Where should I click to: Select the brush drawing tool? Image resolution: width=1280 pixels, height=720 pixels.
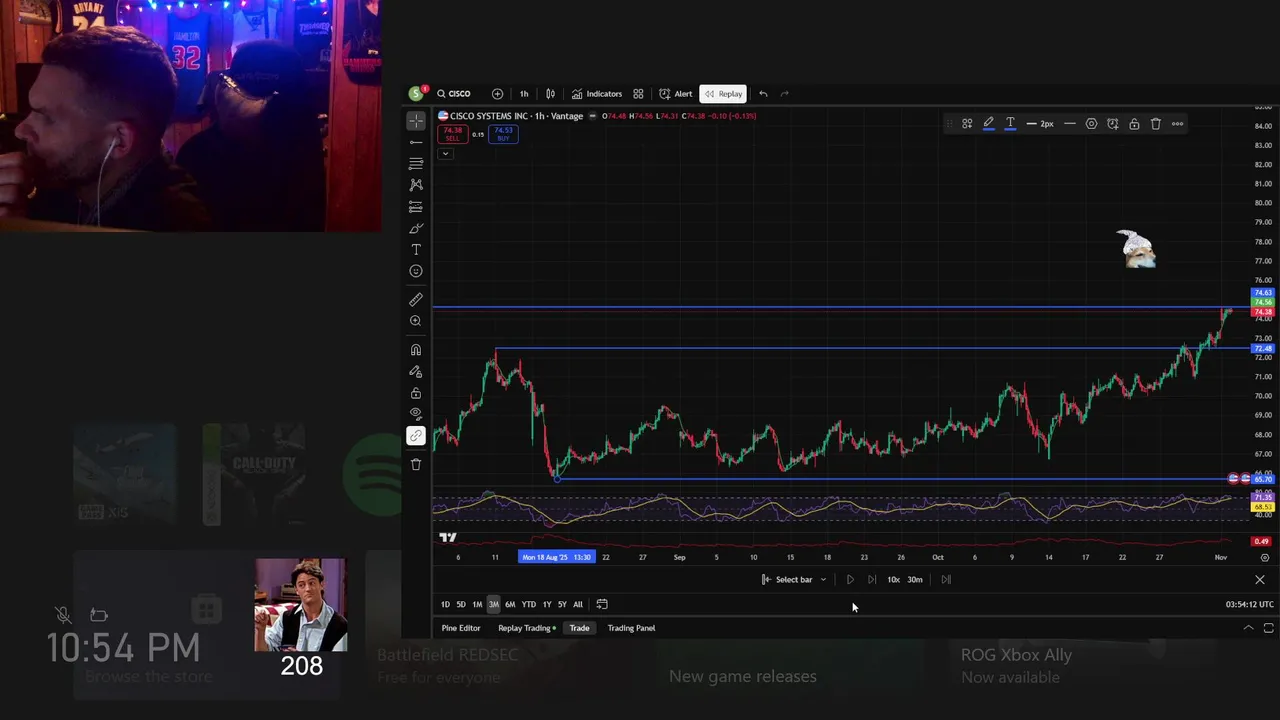click(416, 228)
